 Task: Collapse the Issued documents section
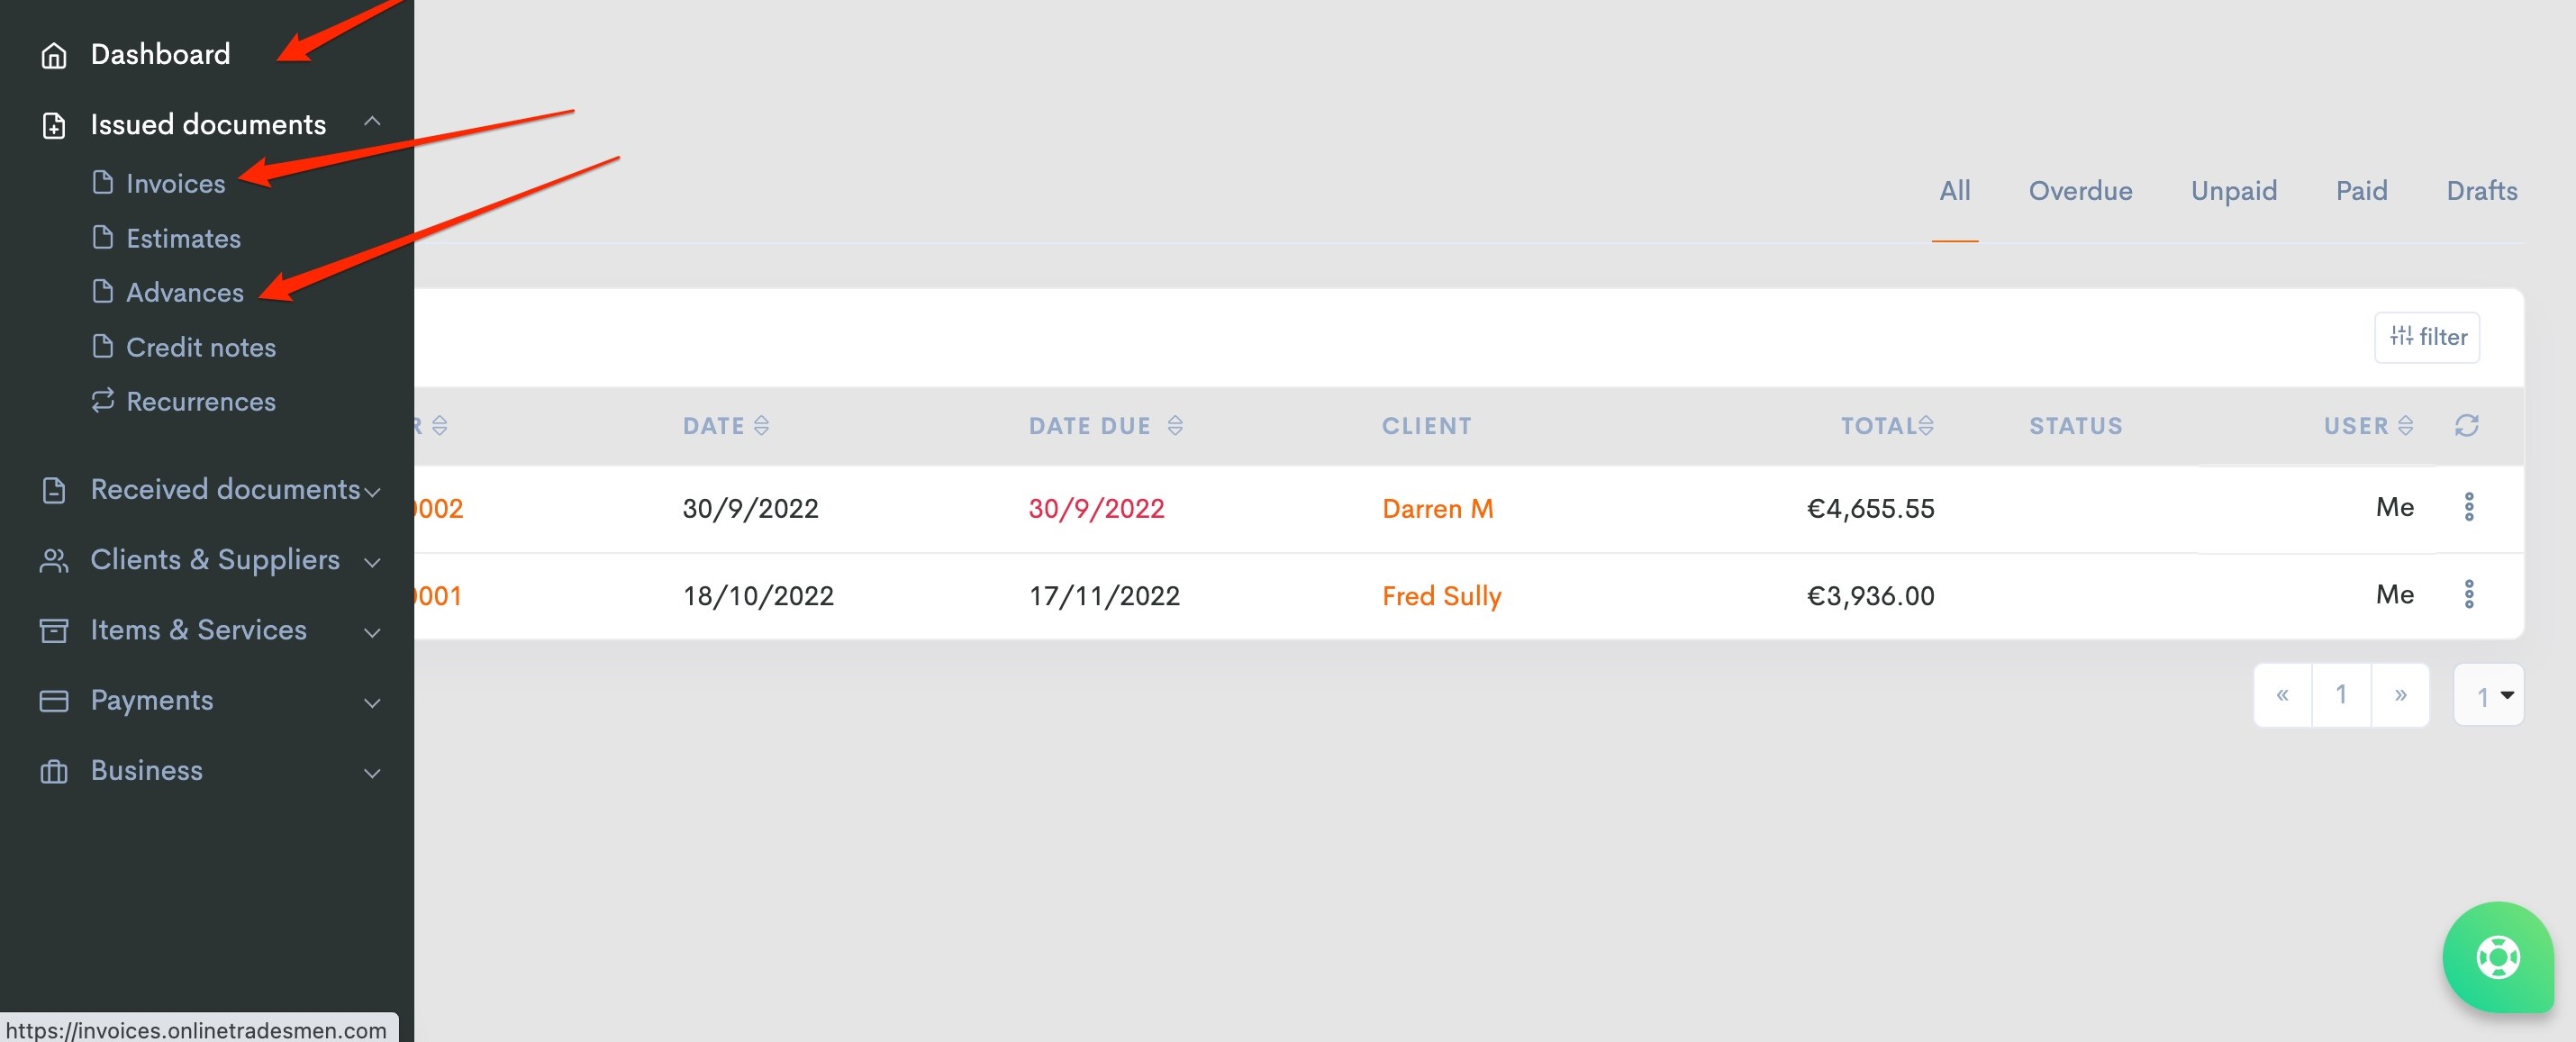(x=372, y=122)
